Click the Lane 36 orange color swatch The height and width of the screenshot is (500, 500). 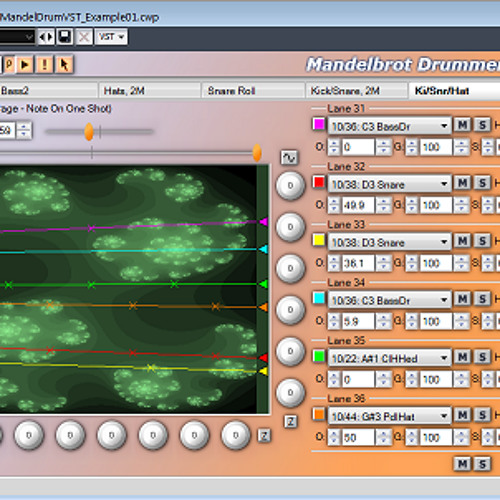point(319,414)
